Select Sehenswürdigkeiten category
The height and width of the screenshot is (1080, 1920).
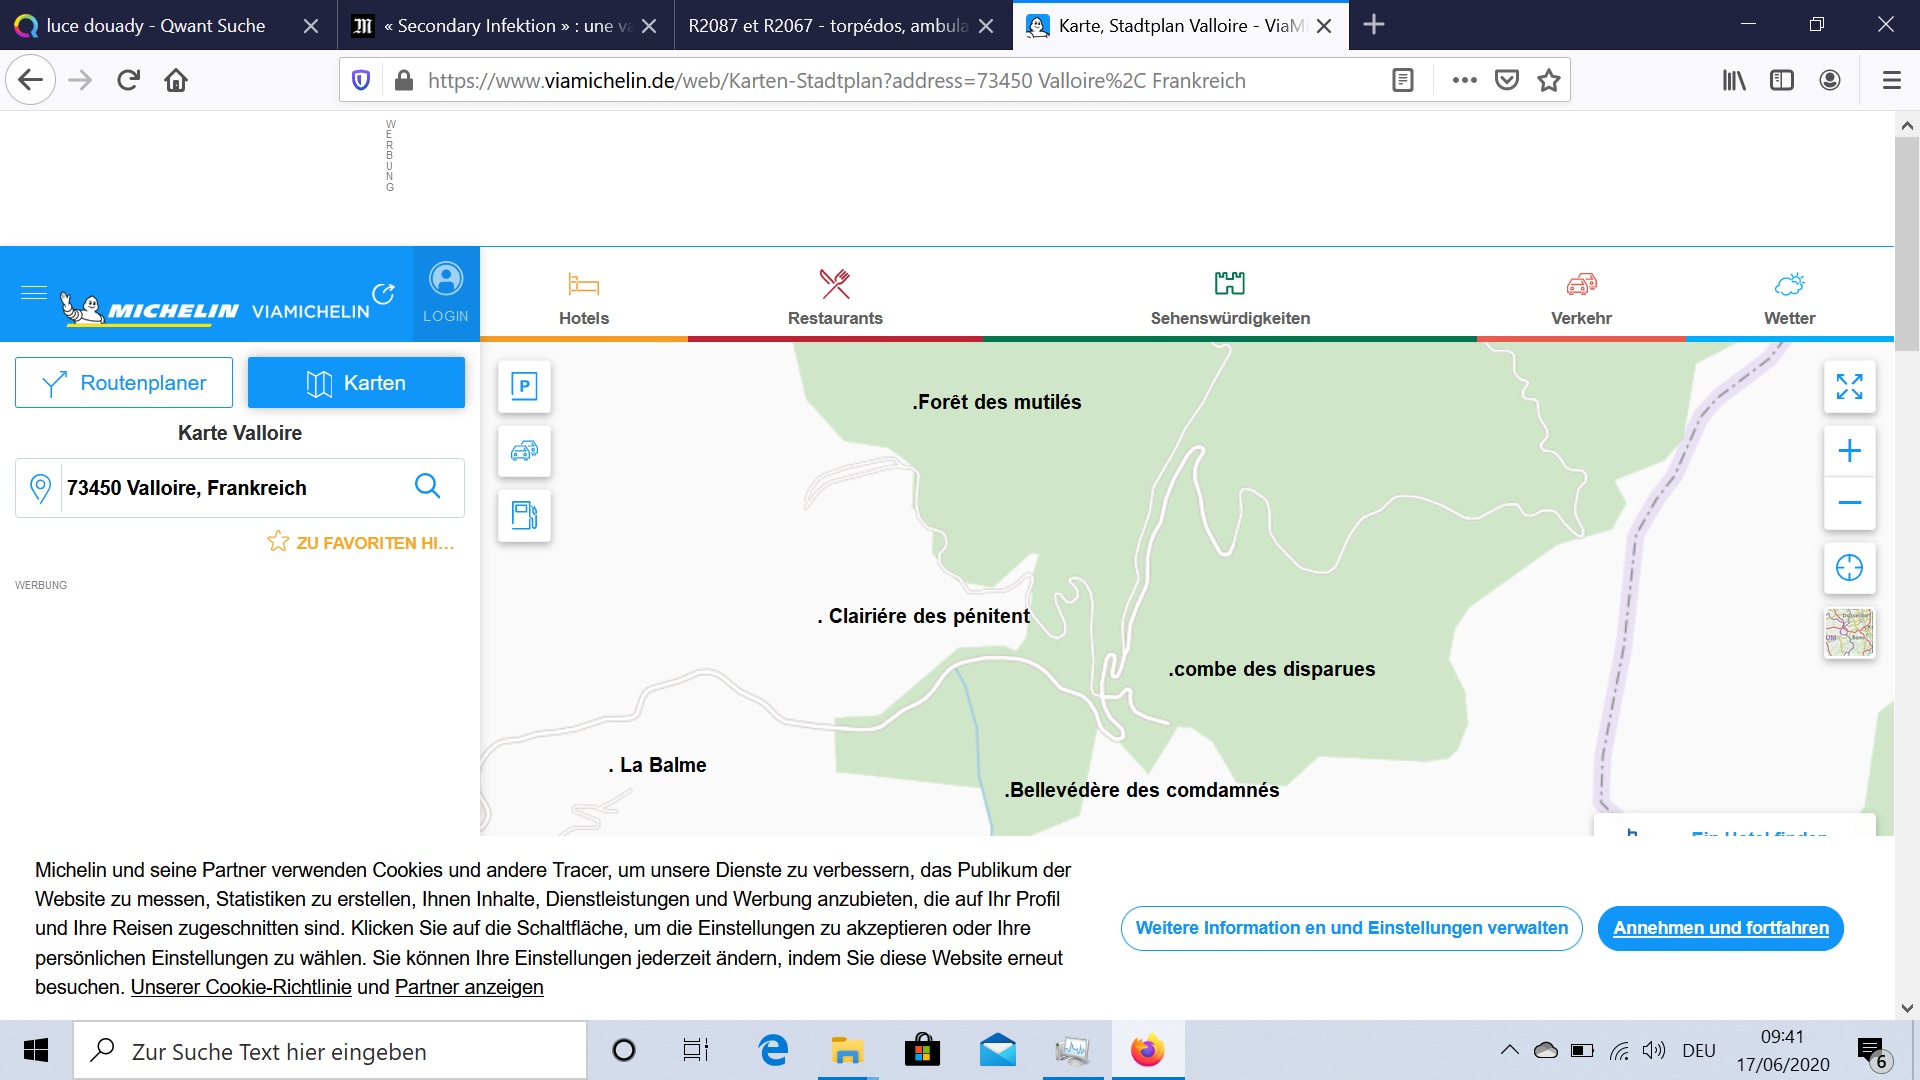point(1230,296)
